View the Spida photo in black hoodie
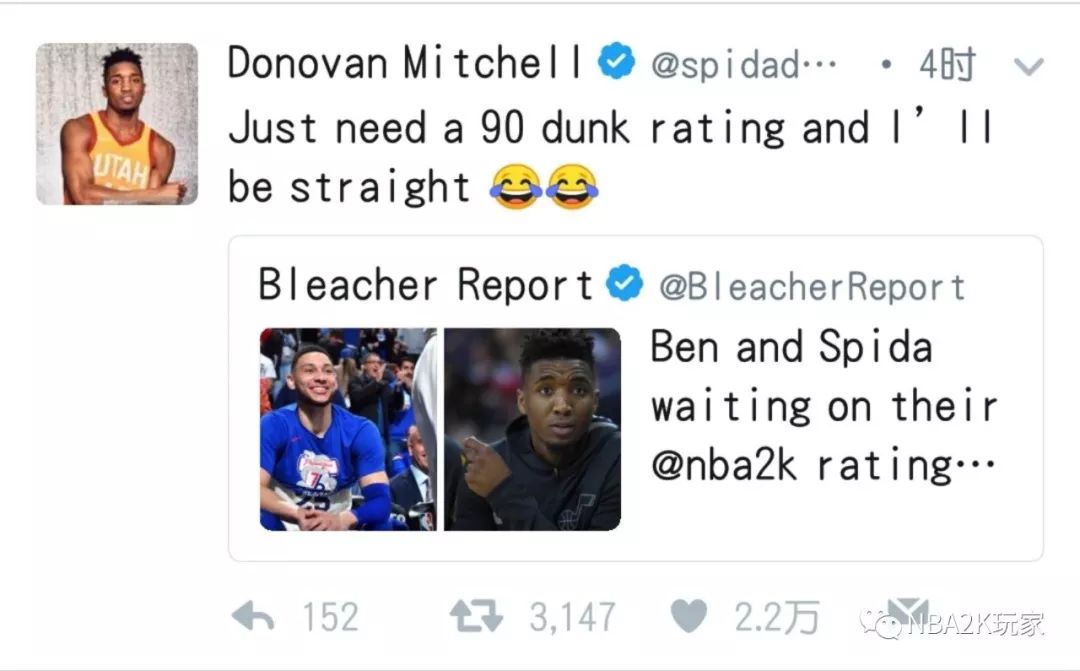The width and height of the screenshot is (1080, 671). [532, 429]
